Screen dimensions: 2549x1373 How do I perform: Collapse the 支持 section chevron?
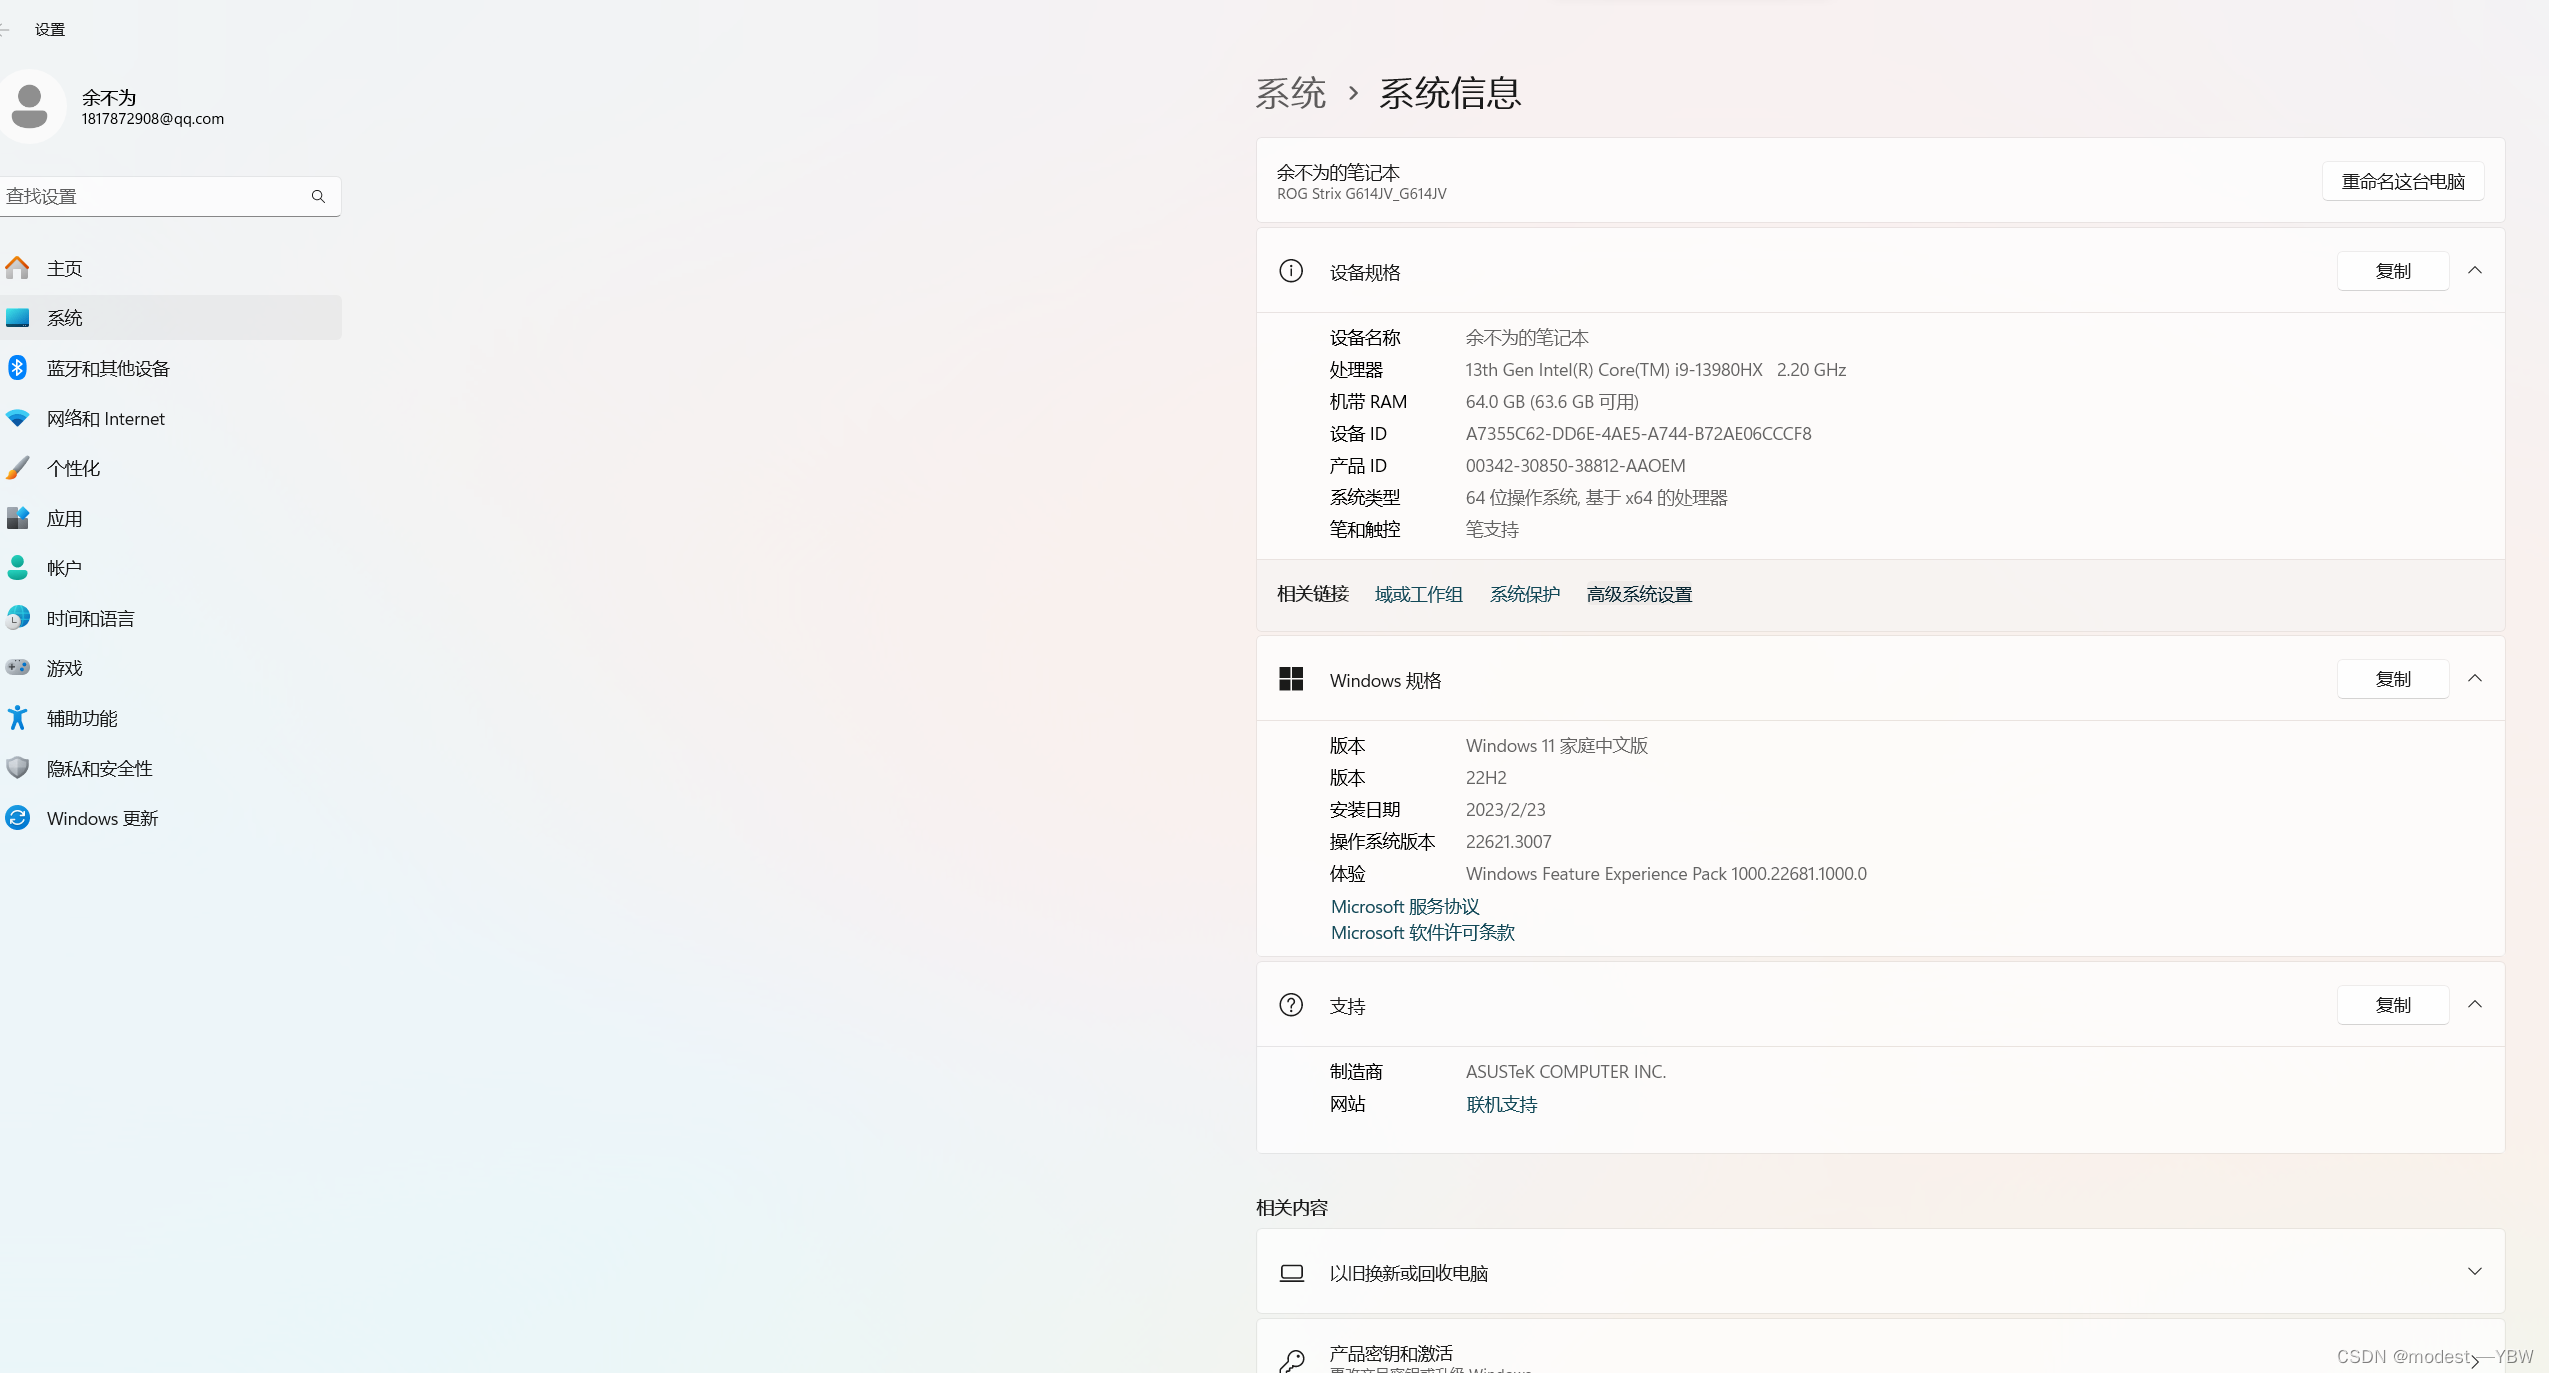tap(2474, 1005)
